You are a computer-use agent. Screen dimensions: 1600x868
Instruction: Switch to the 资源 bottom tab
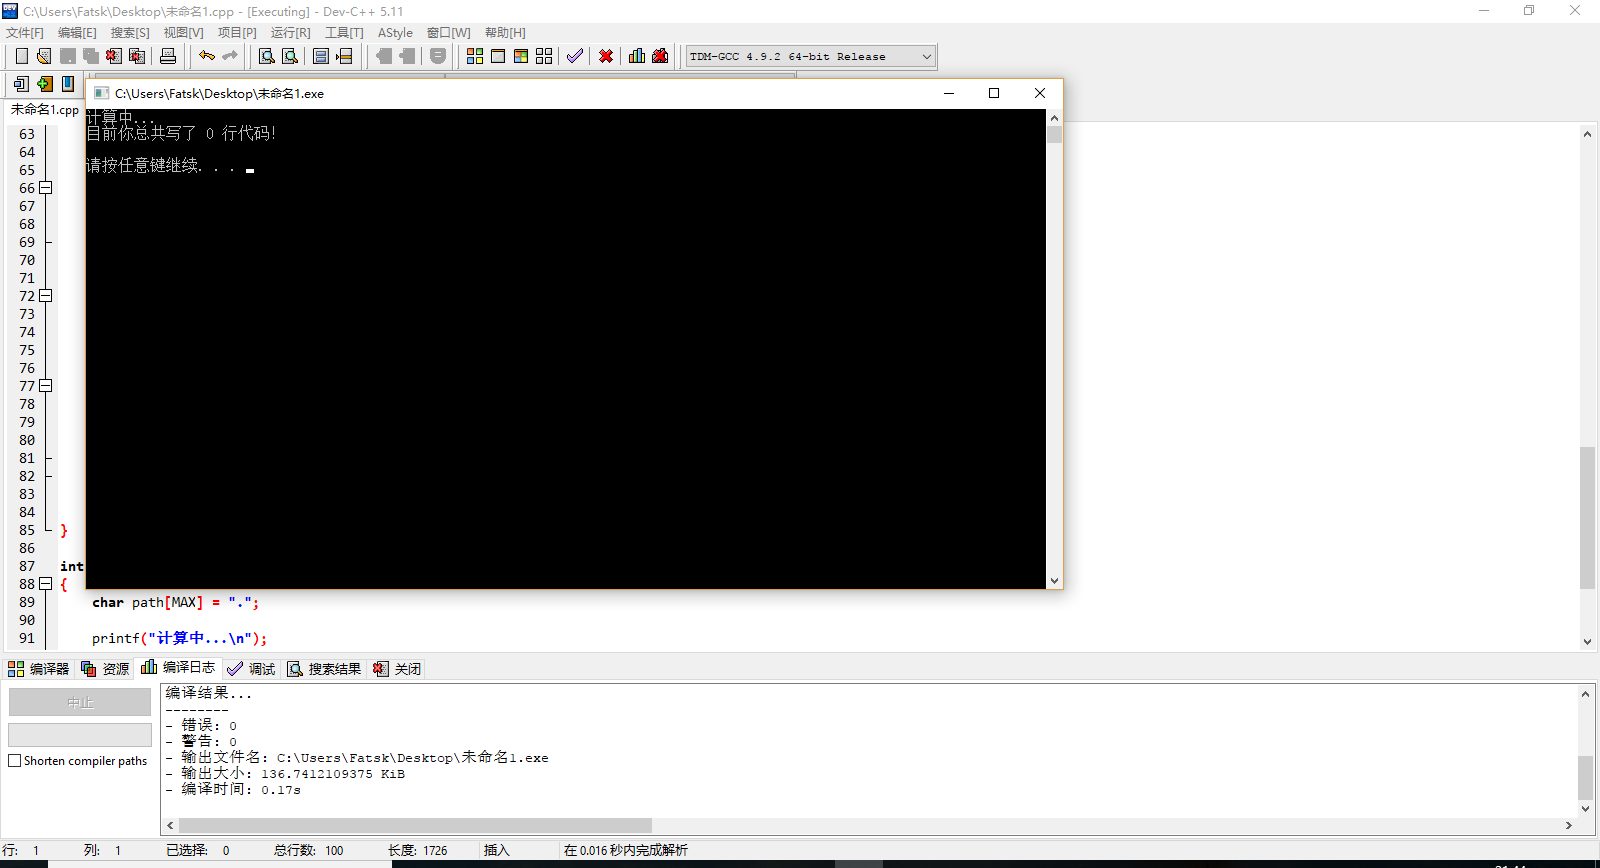click(x=105, y=669)
